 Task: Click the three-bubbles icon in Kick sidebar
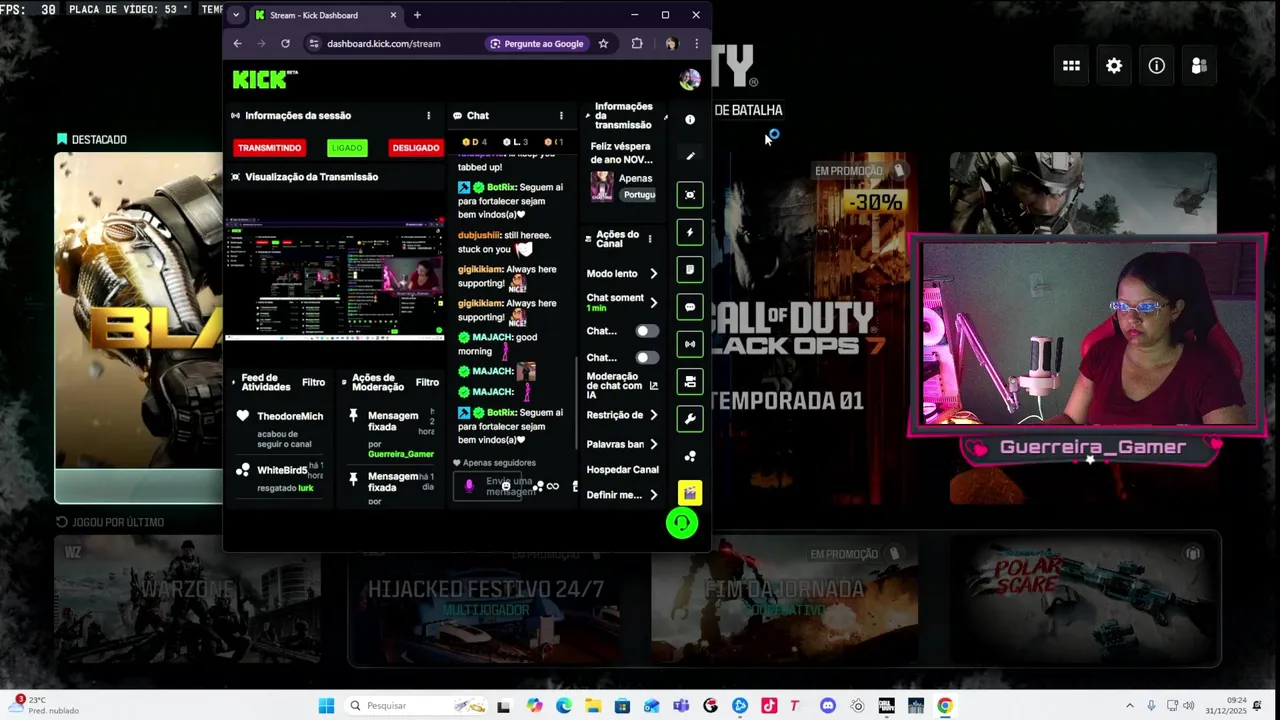click(690, 456)
